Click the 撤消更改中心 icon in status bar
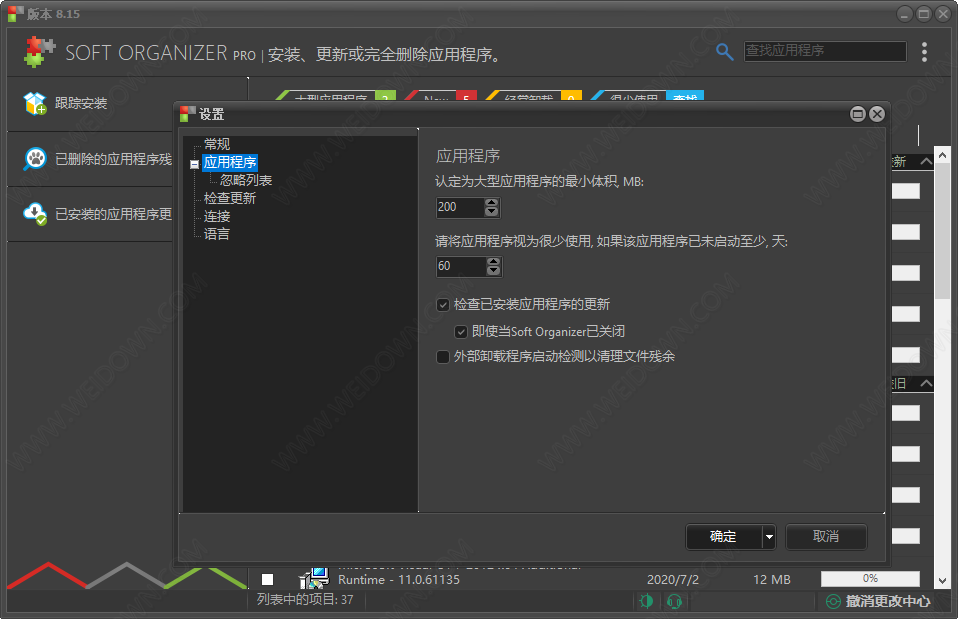The width and height of the screenshot is (958, 619). click(x=833, y=601)
